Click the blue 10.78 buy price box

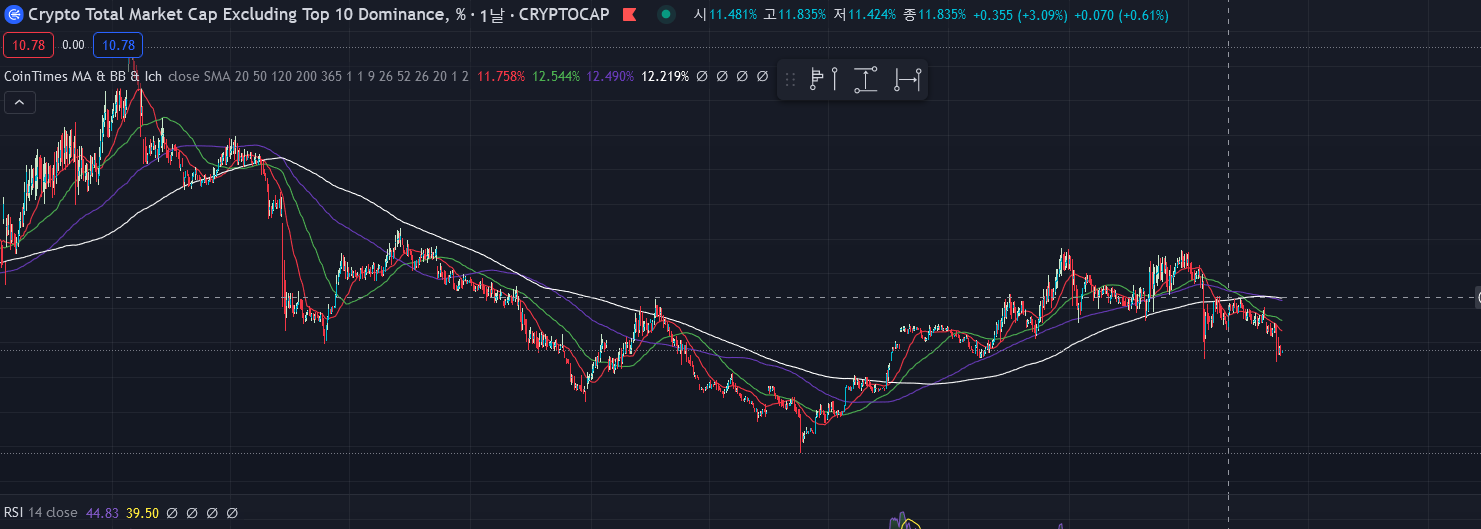click(x=118, y=45)
